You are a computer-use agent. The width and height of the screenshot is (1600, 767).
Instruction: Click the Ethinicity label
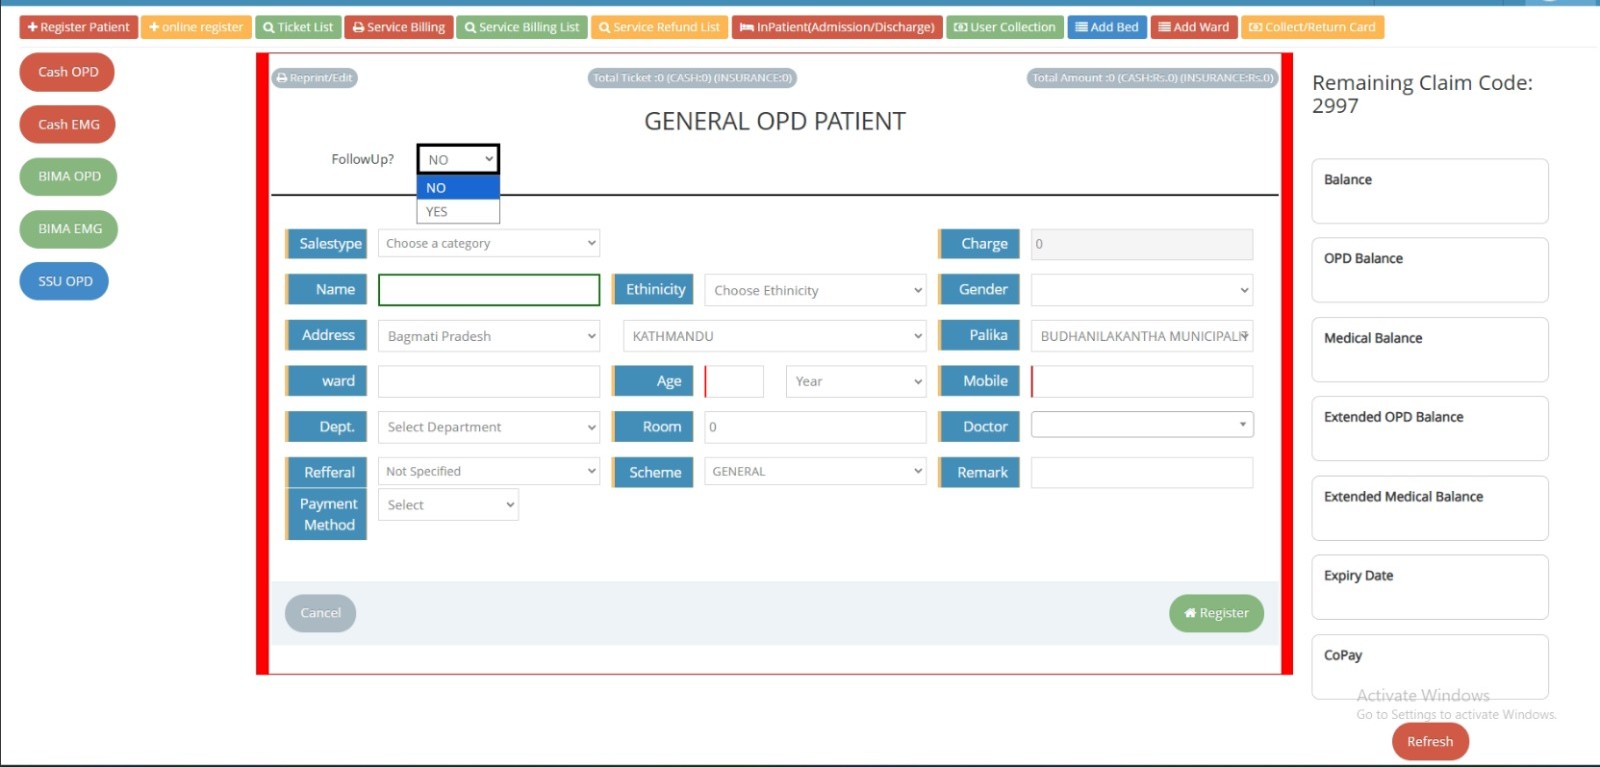pyautogui.click(x=654, y=289)
